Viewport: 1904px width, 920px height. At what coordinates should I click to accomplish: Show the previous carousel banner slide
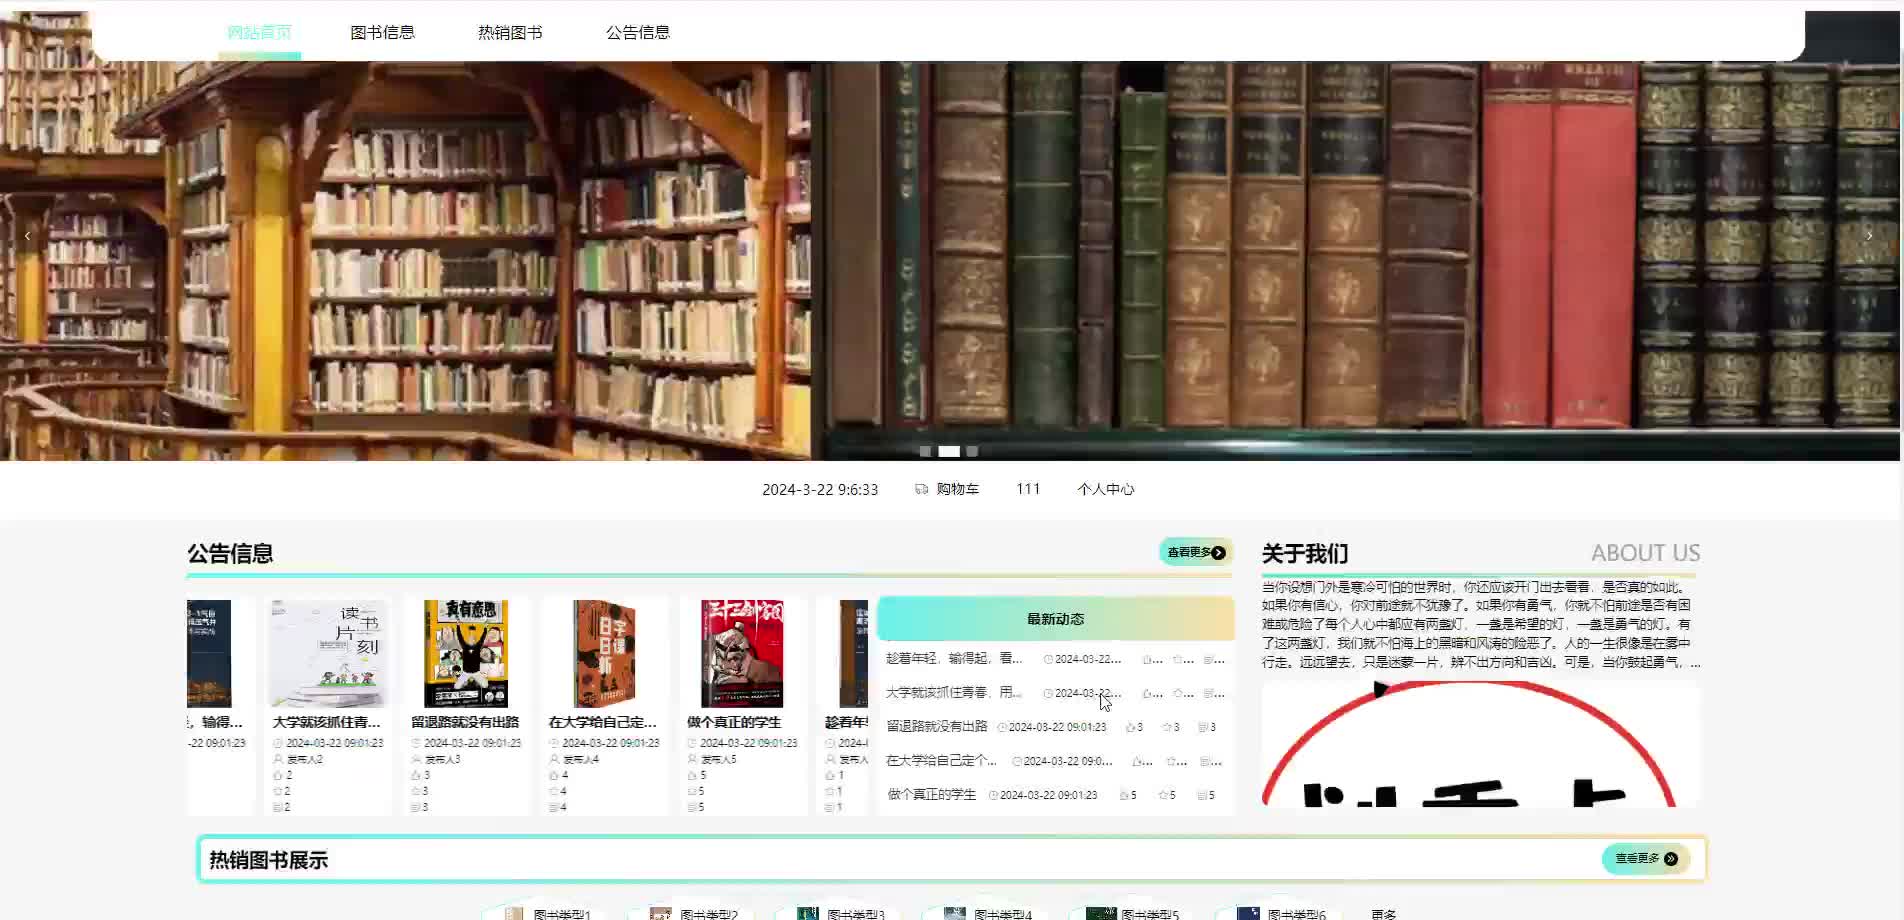[28, 236]
